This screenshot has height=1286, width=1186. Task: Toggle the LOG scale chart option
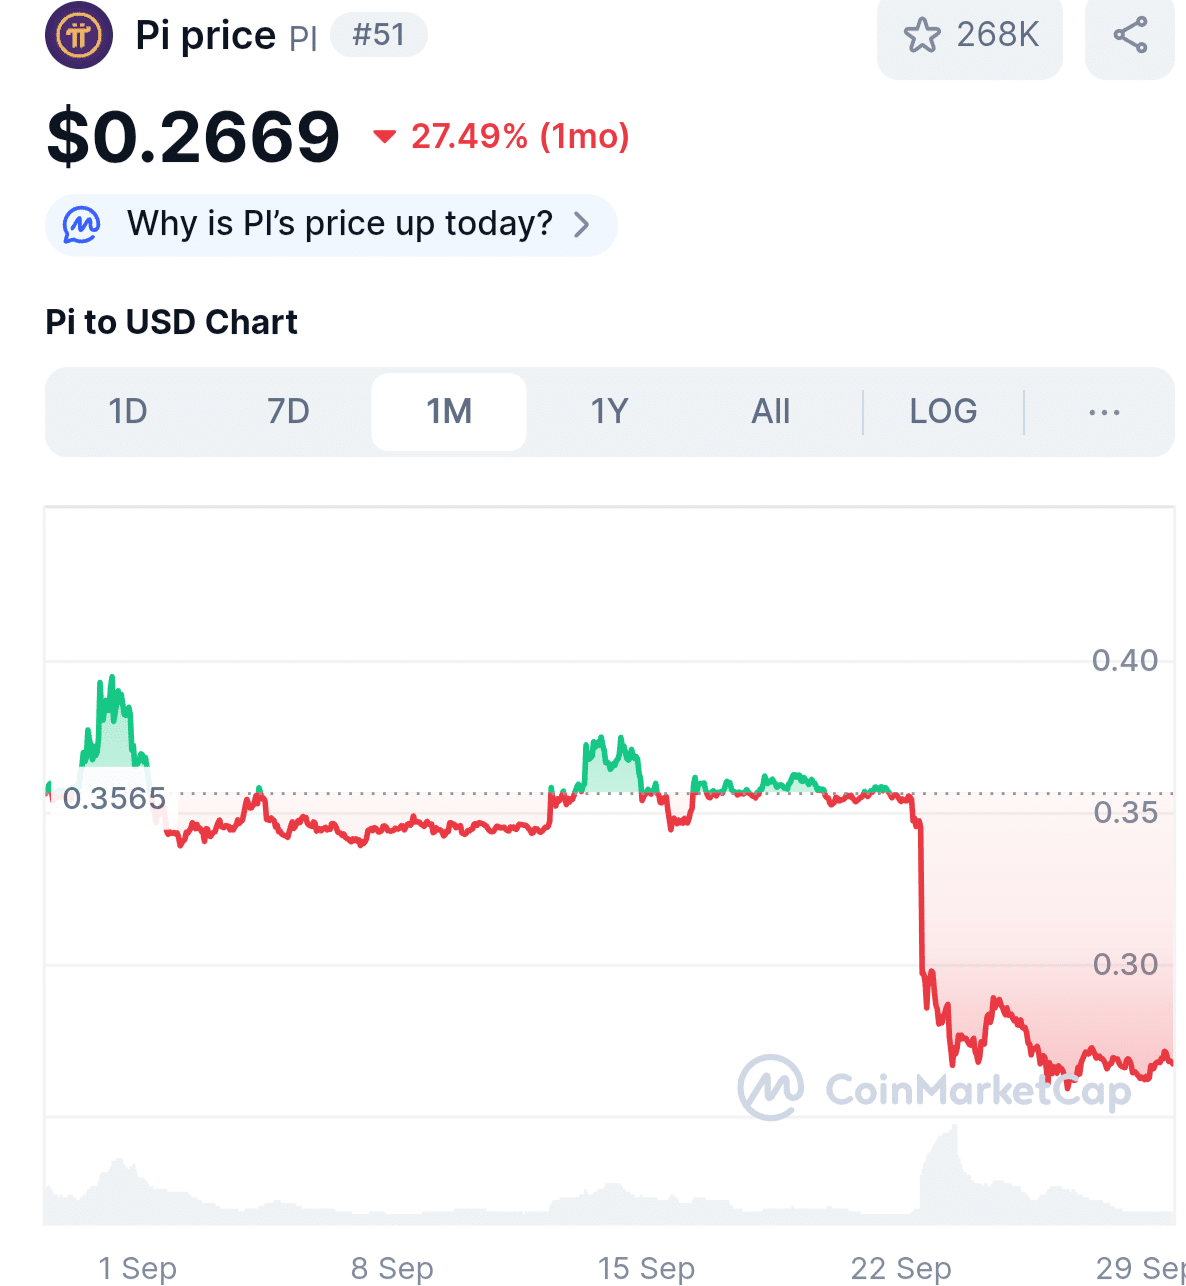coord(943,412)
